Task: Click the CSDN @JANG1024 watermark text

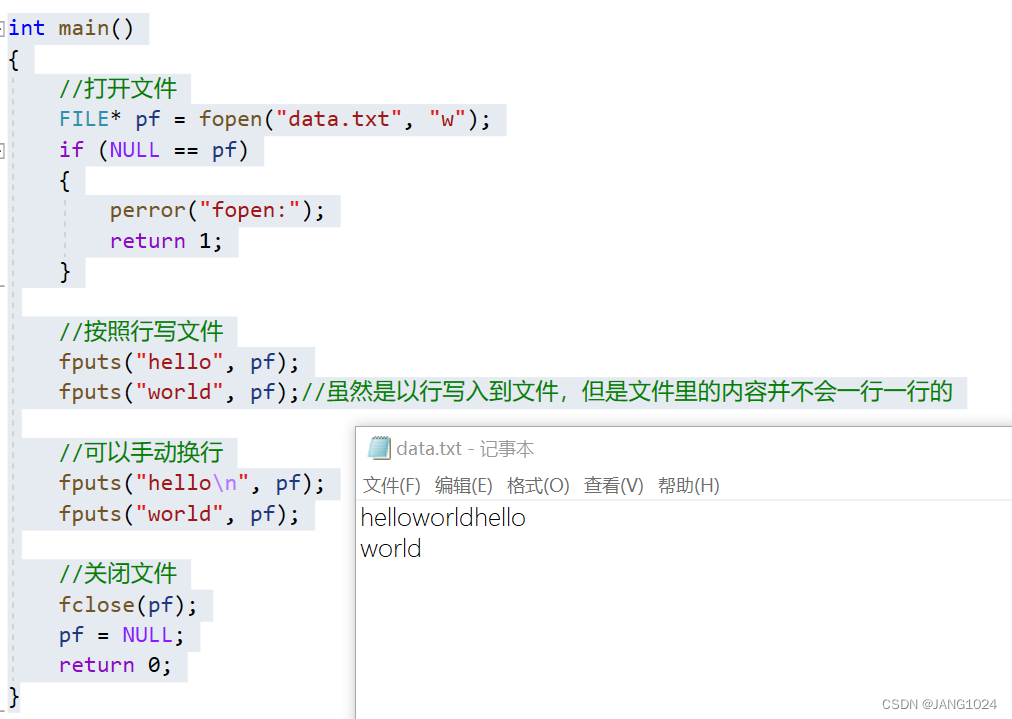Action: coord(940,704)
